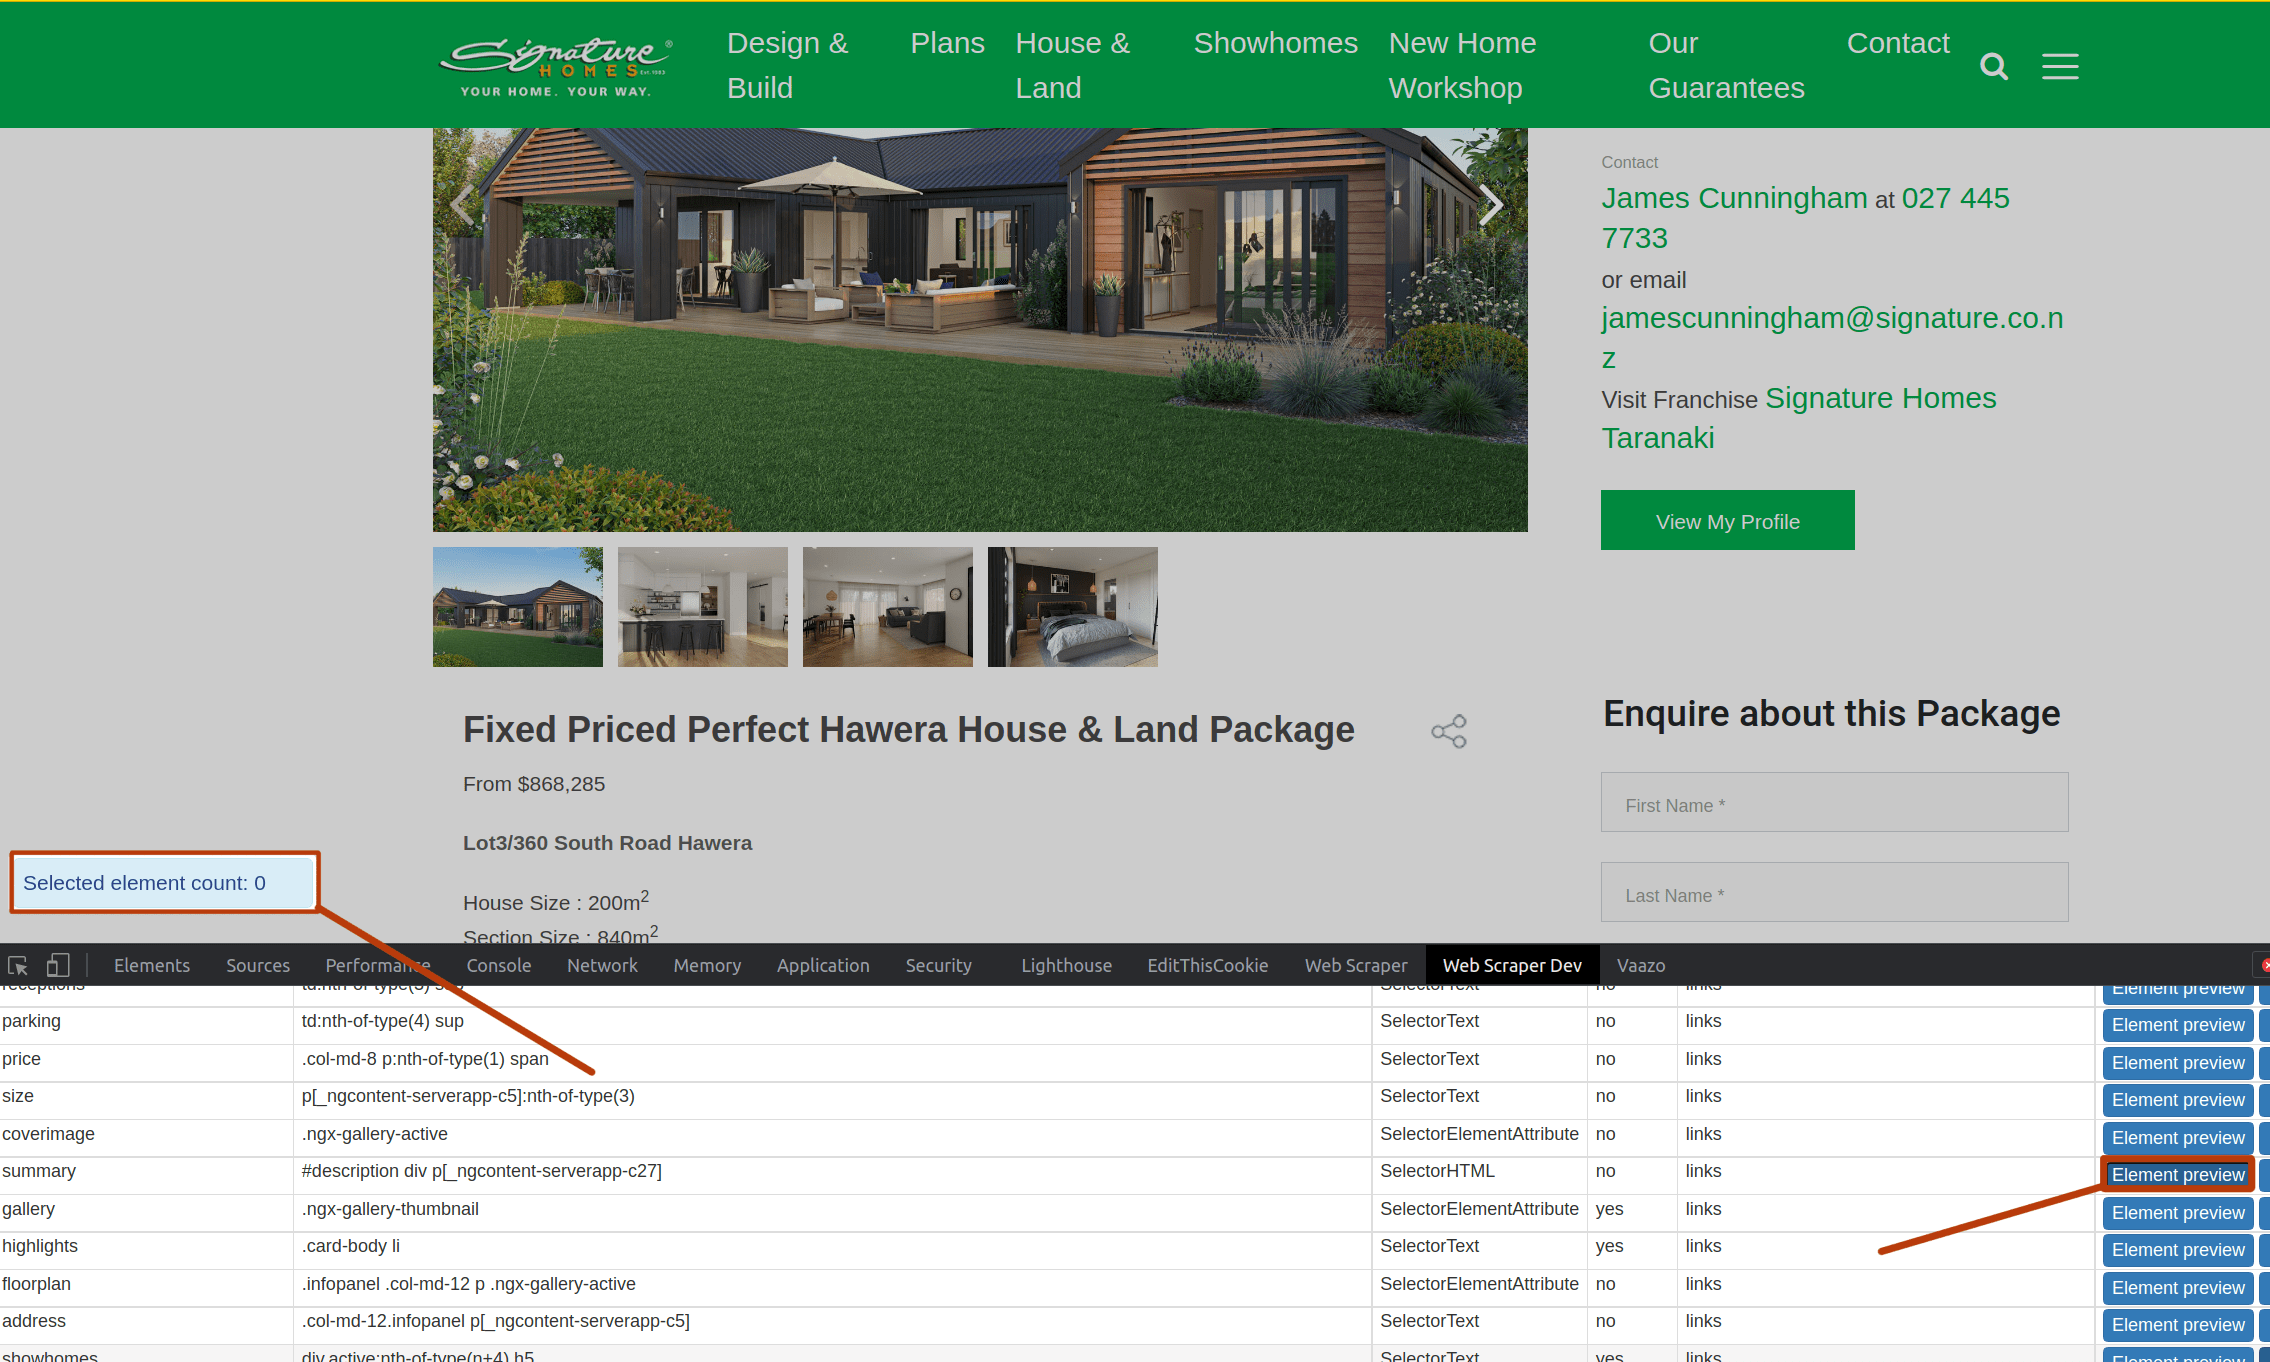
Task: Select the bedroom thumbnail image
Action: (1072, 606)
